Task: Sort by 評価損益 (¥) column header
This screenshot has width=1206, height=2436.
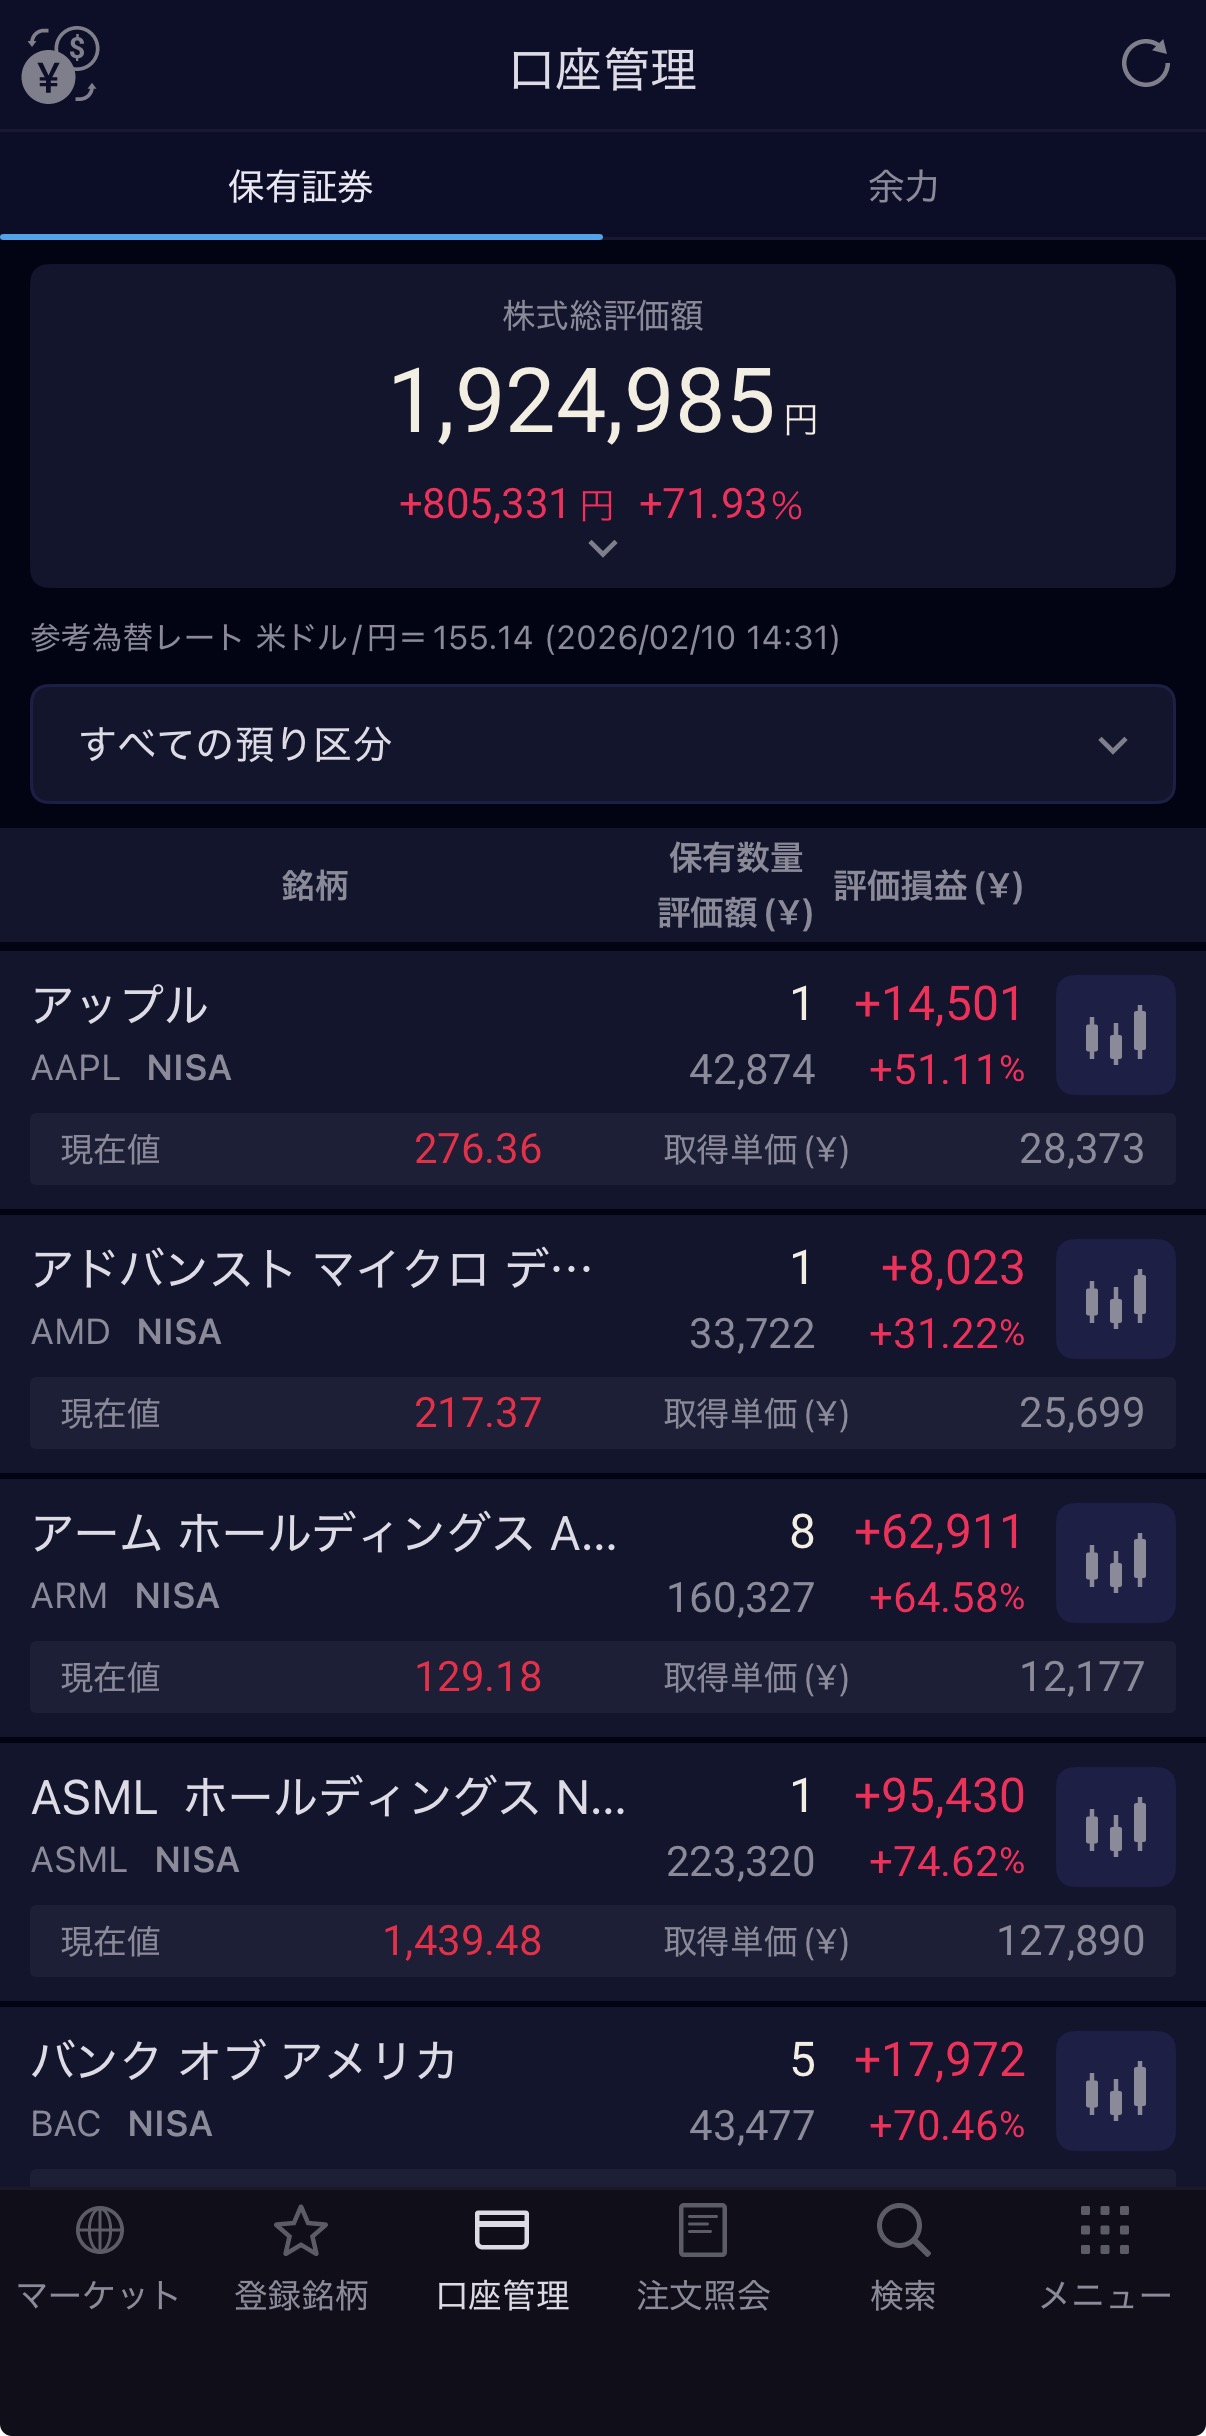Action: pyautogui.click(x=928, y=886)
